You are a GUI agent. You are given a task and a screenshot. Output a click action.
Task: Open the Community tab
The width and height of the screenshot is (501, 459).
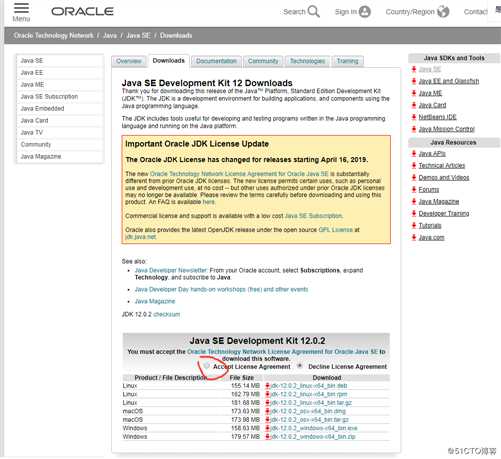[x=263, y=61]
